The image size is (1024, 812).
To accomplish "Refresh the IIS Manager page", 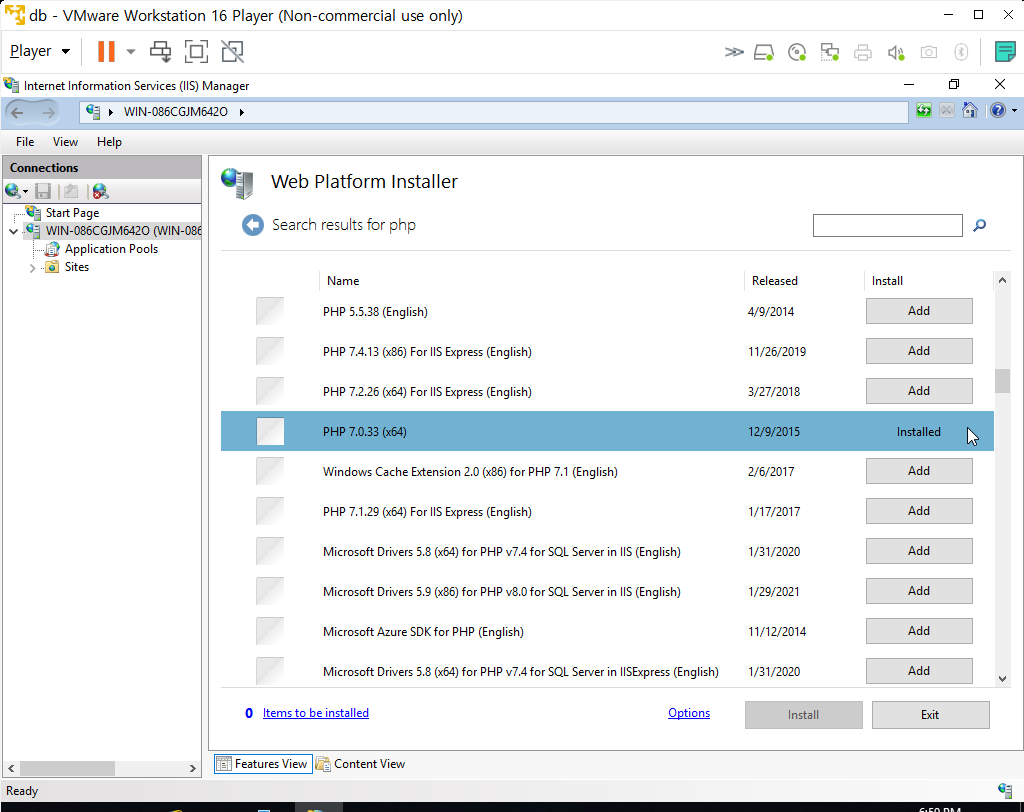I will pyautogui.click(x=923, y=110).
